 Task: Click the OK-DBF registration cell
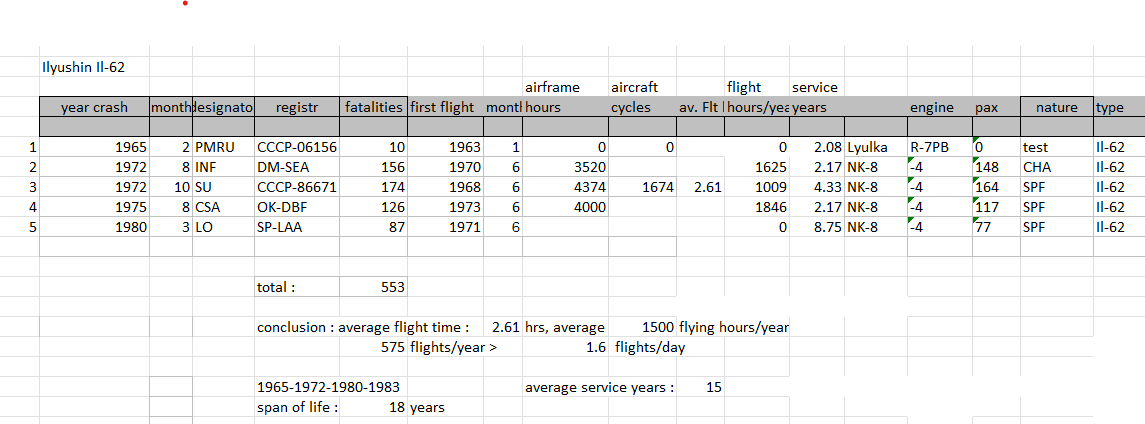[x=297, y=207]
